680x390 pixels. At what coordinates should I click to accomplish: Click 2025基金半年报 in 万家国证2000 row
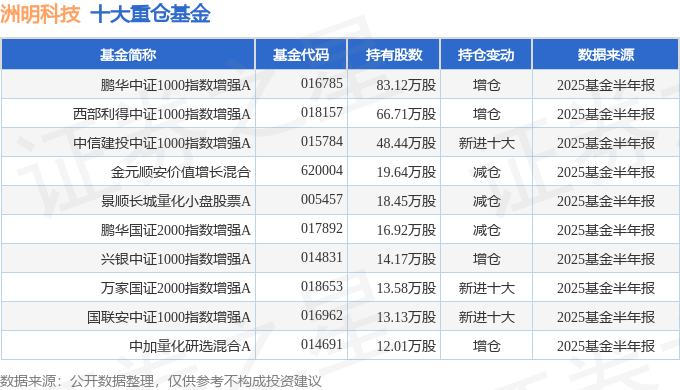pyautogui.click(x=606, y=288)
